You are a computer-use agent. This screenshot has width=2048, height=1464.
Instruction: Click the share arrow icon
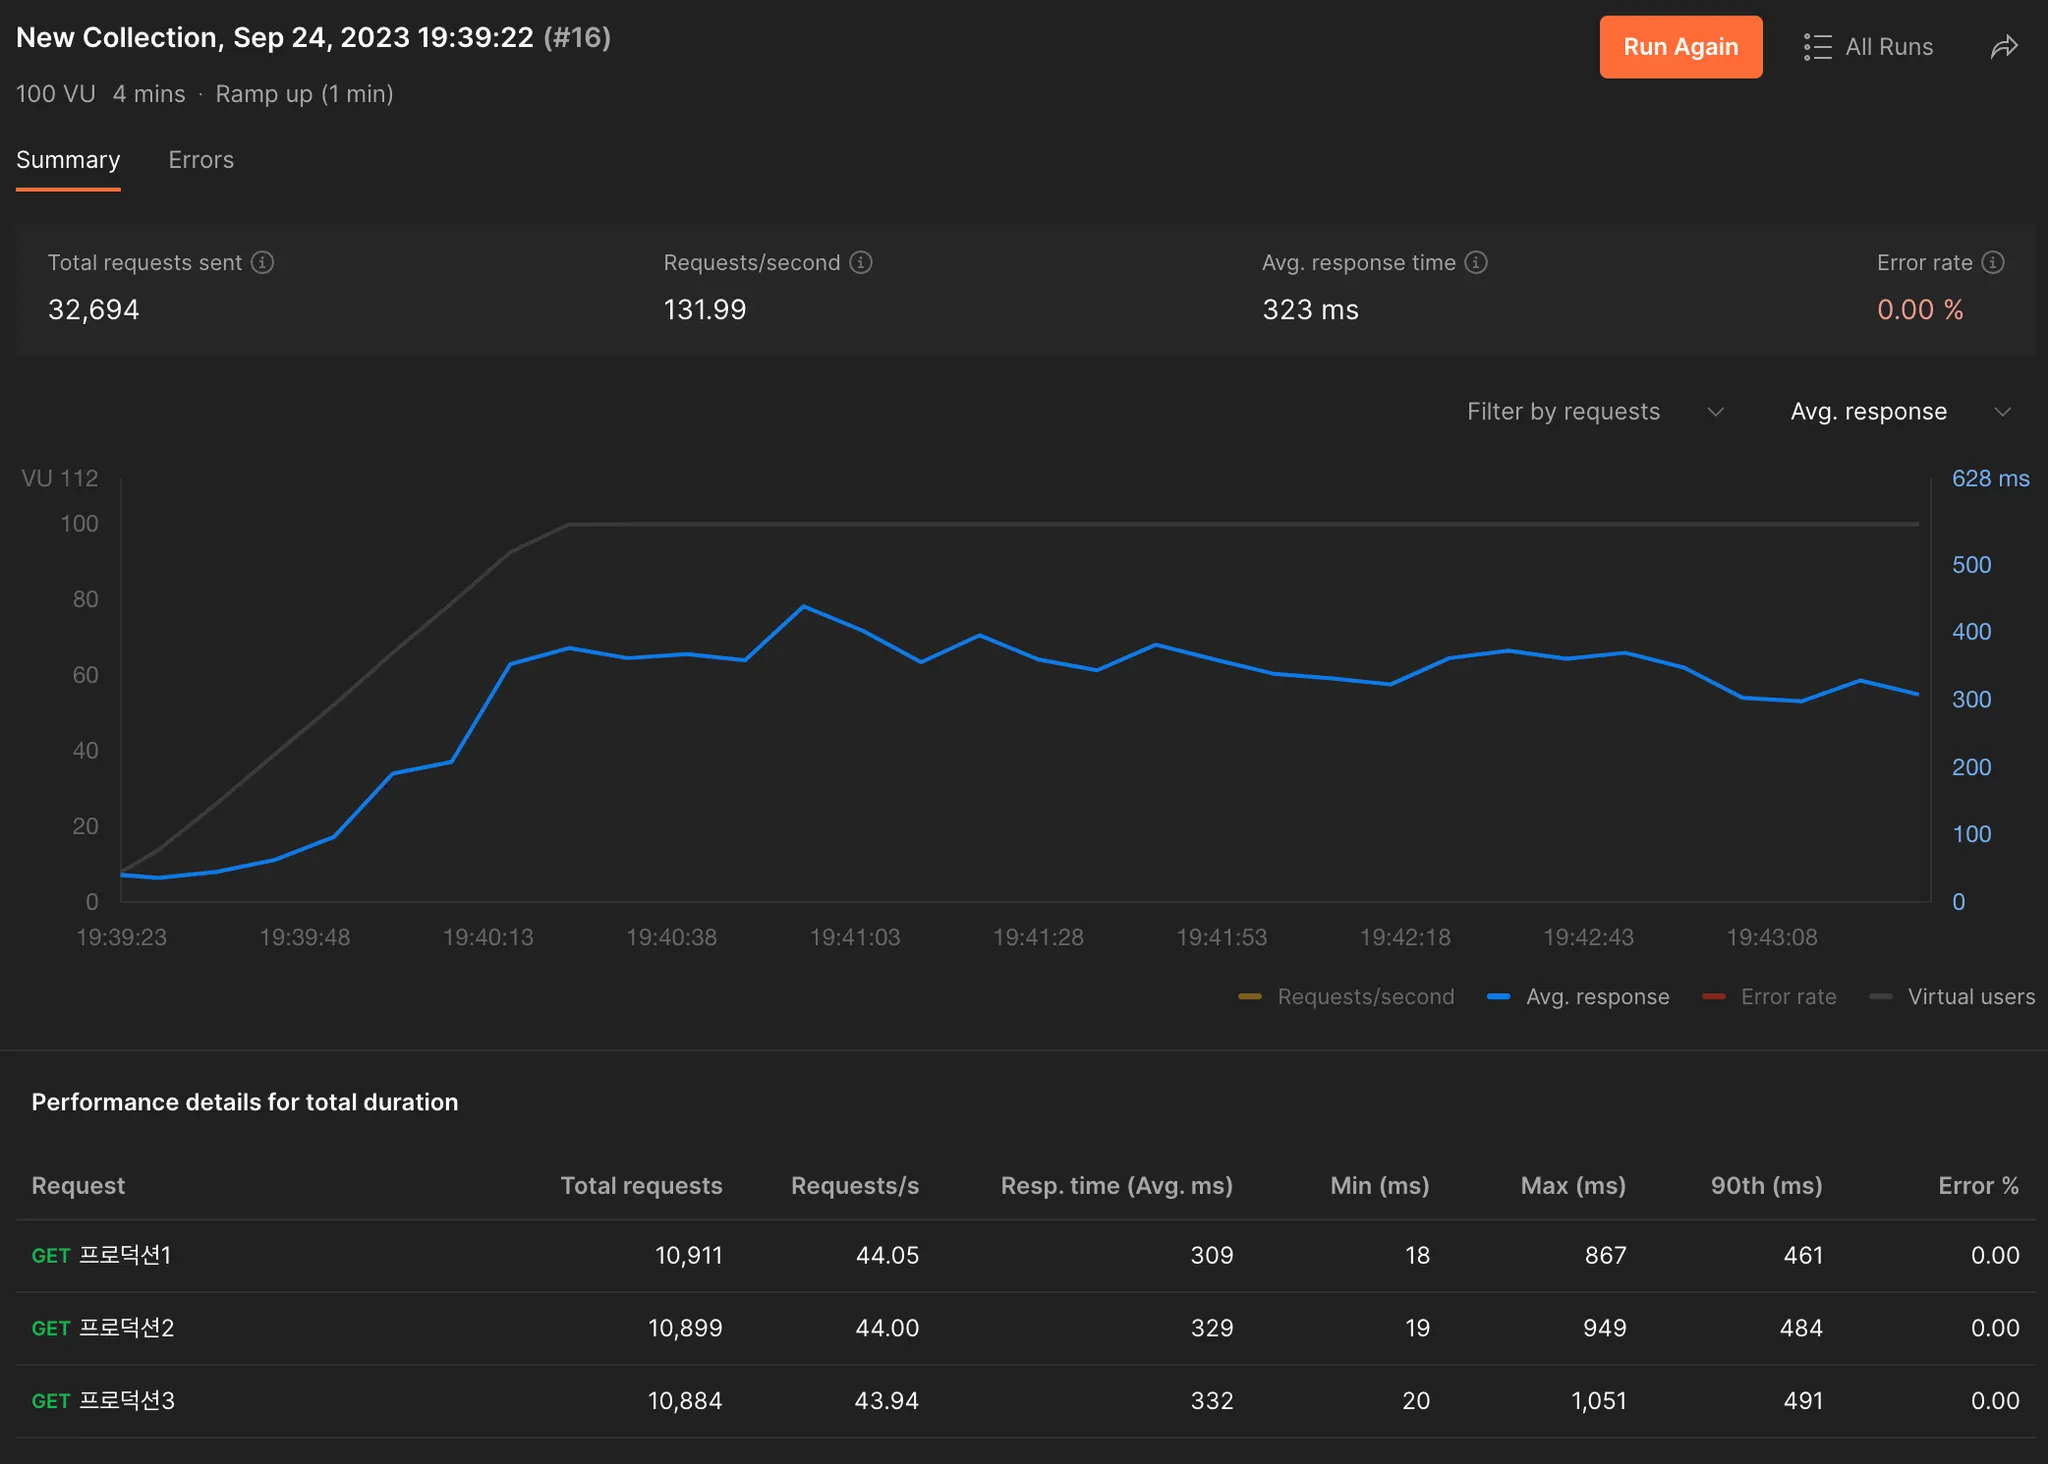(x=2004, y=47)
